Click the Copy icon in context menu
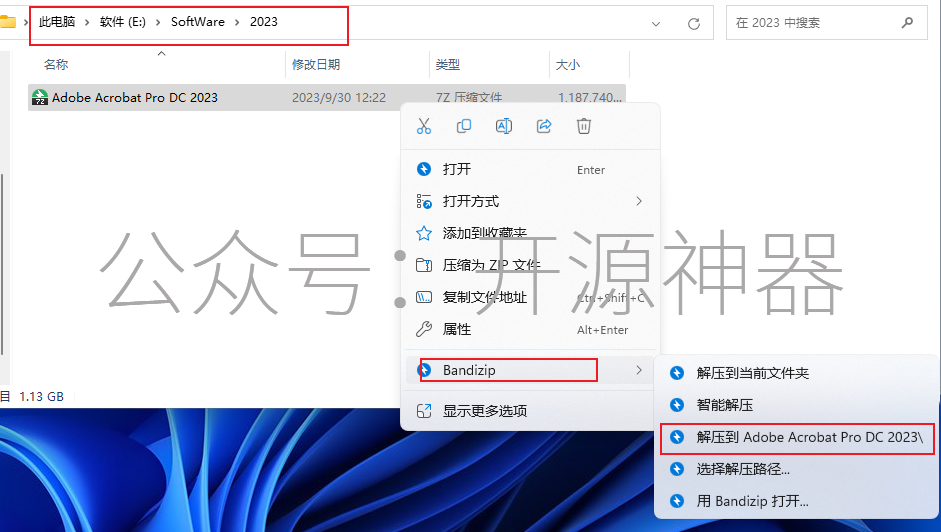Viewport: 941px width, 532px height. point(464,126)
